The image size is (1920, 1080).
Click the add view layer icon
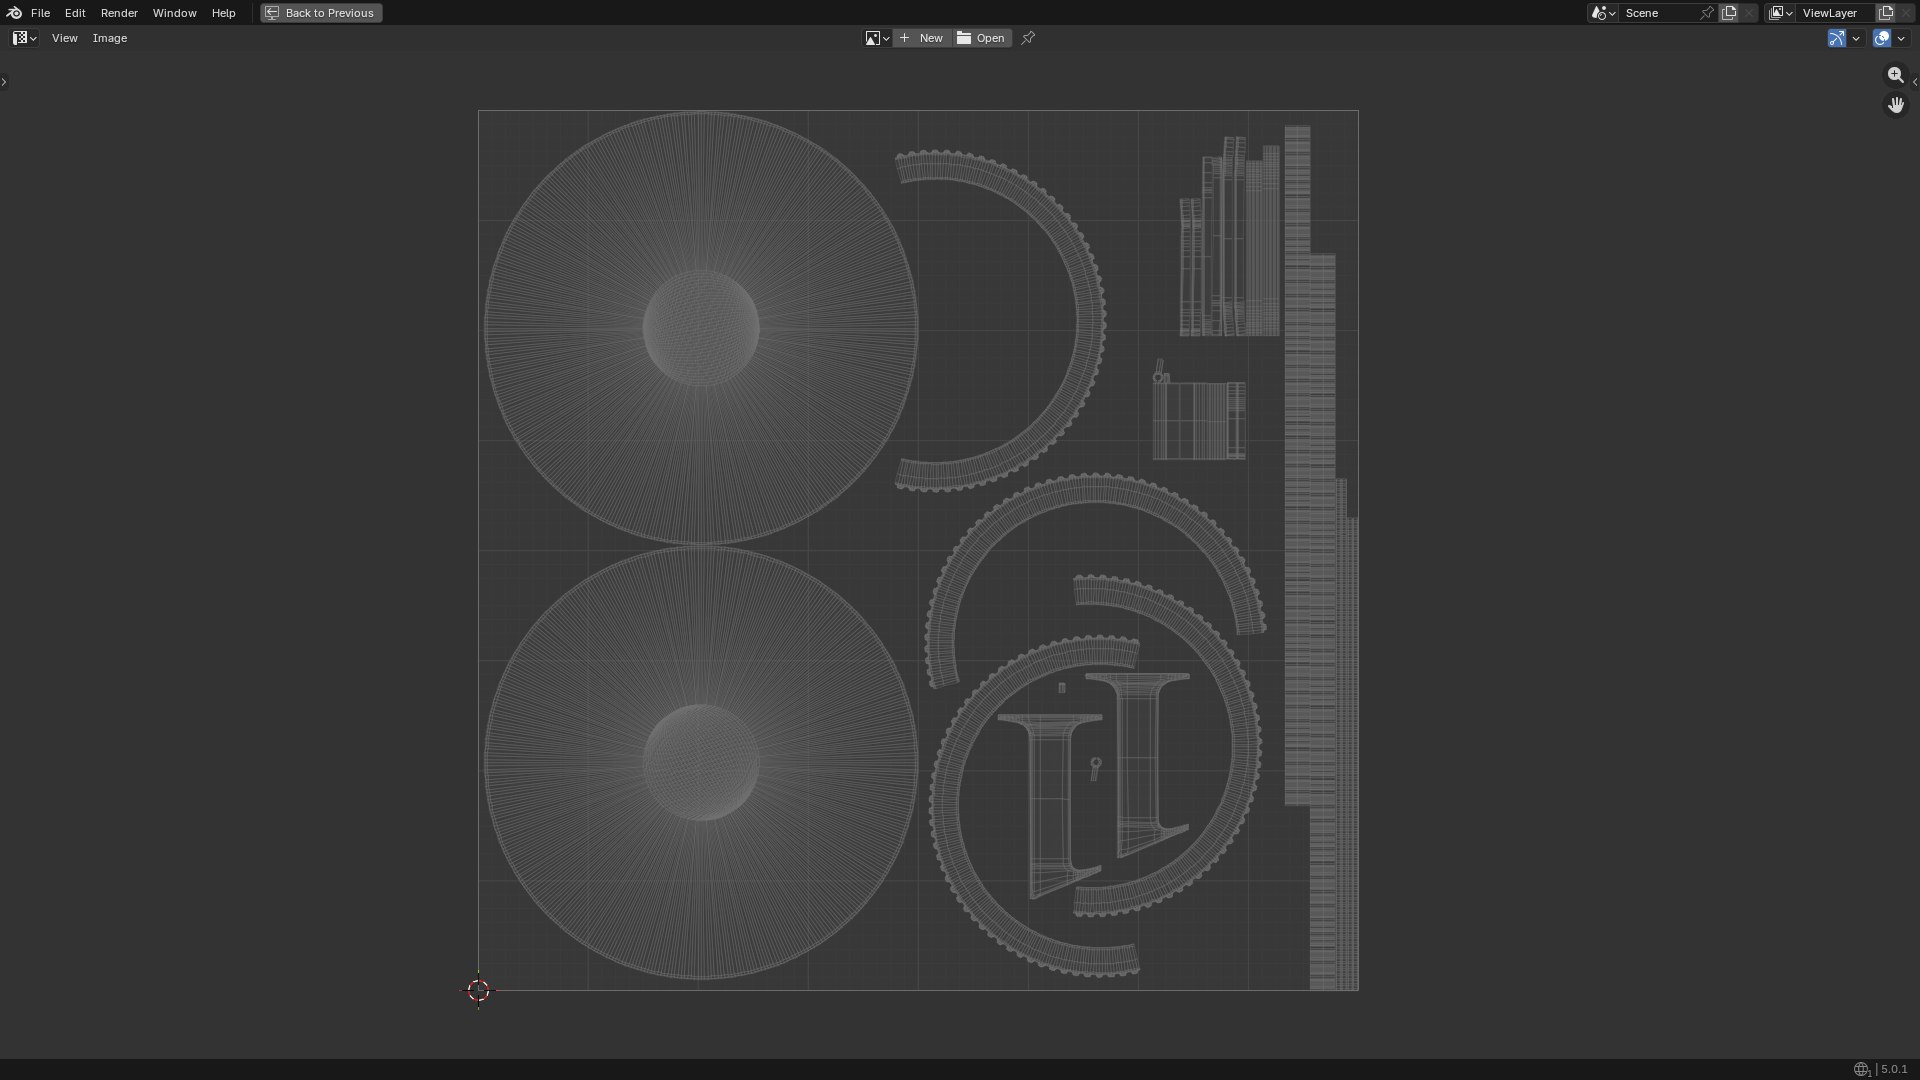pos(1886,13)
